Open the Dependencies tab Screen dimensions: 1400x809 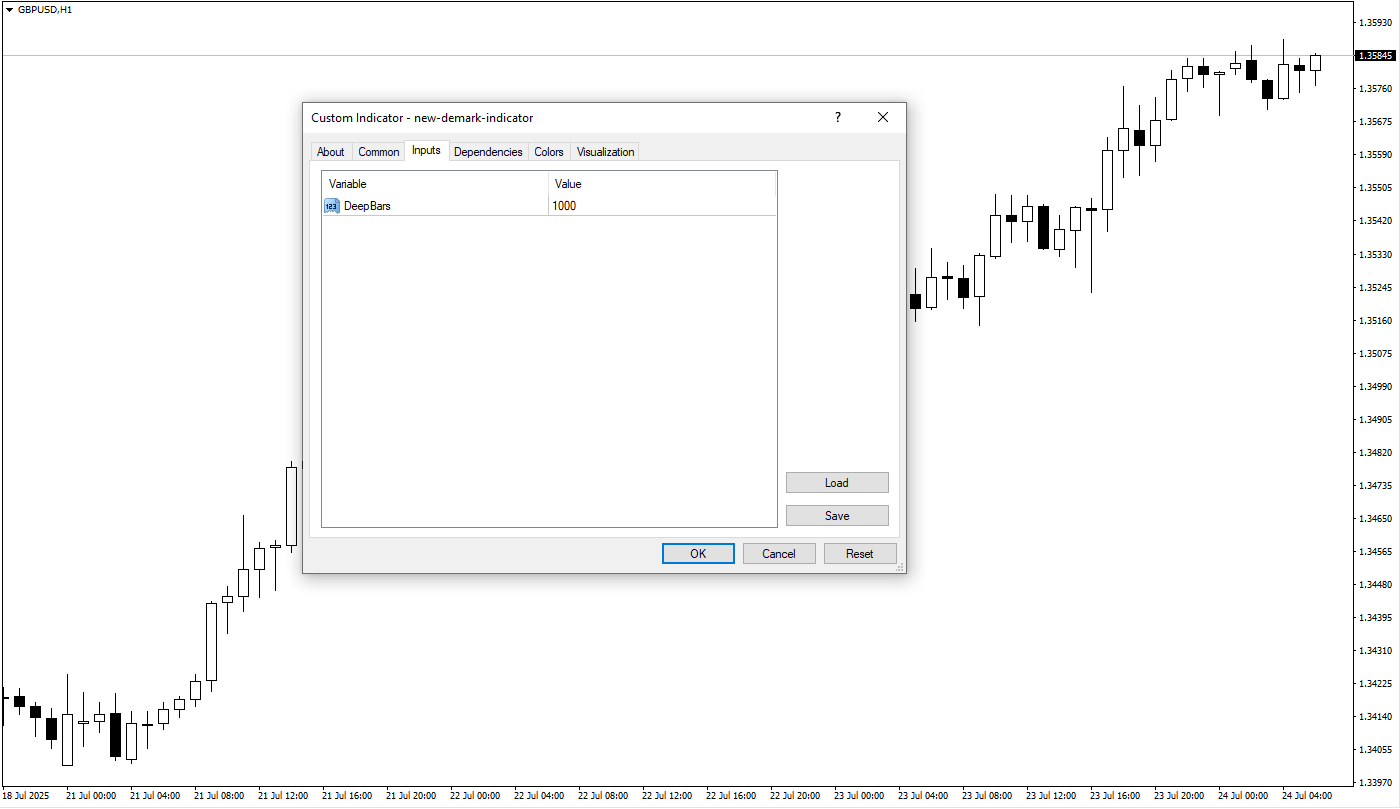point(488,152)
